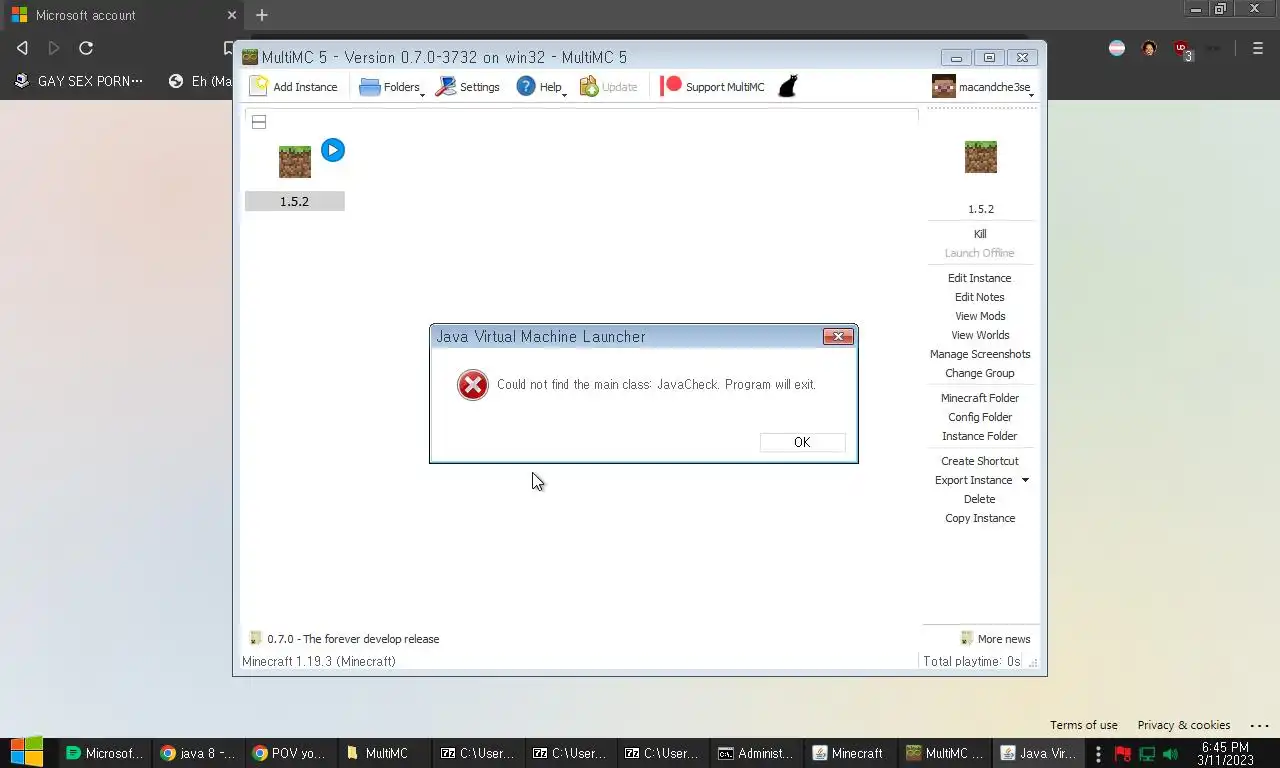Click the browser profile avatar icon

pyautogui.click(x=1149, y=48)
